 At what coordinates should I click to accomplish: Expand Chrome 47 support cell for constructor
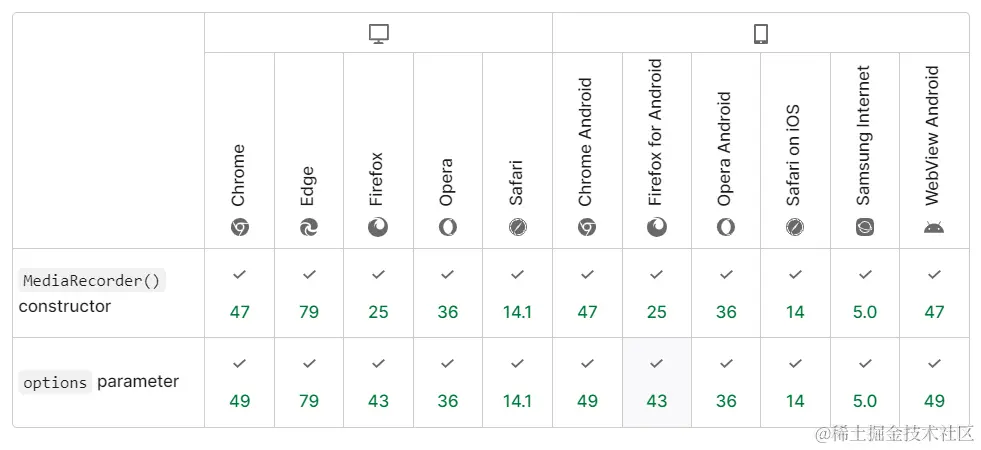239,293
